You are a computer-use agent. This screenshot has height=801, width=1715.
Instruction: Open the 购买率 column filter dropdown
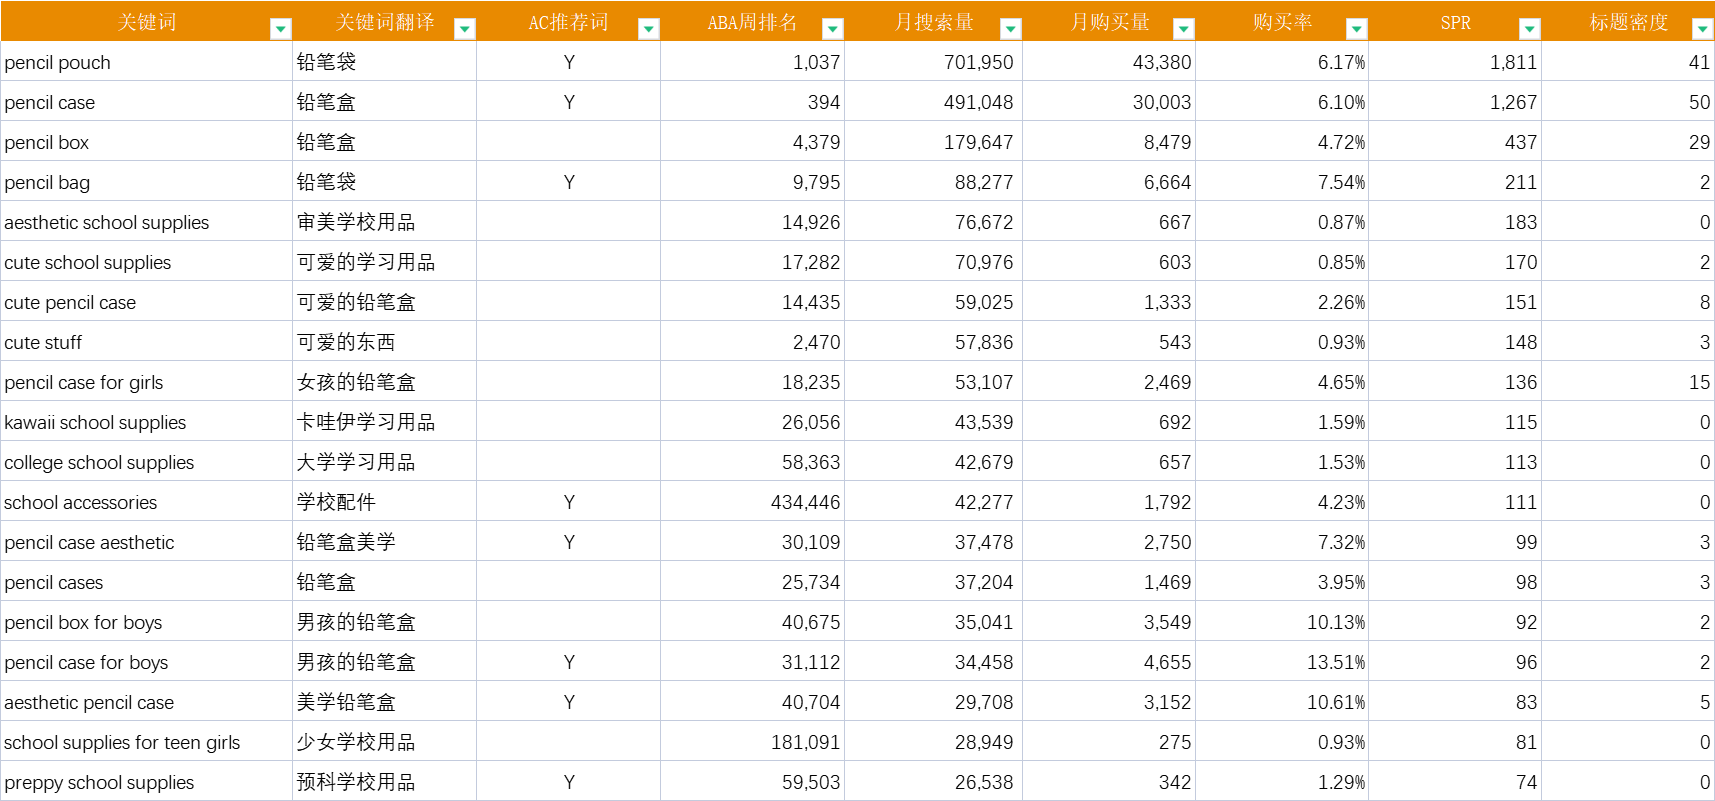coord(1356,29)
